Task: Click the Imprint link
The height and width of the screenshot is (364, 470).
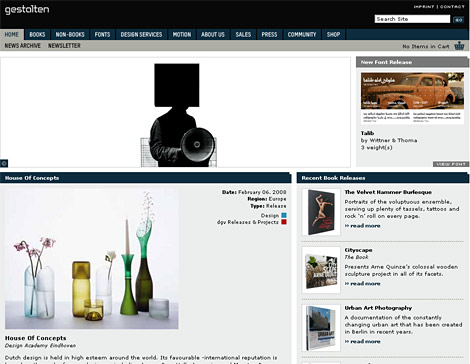Action: pos(424,7)
